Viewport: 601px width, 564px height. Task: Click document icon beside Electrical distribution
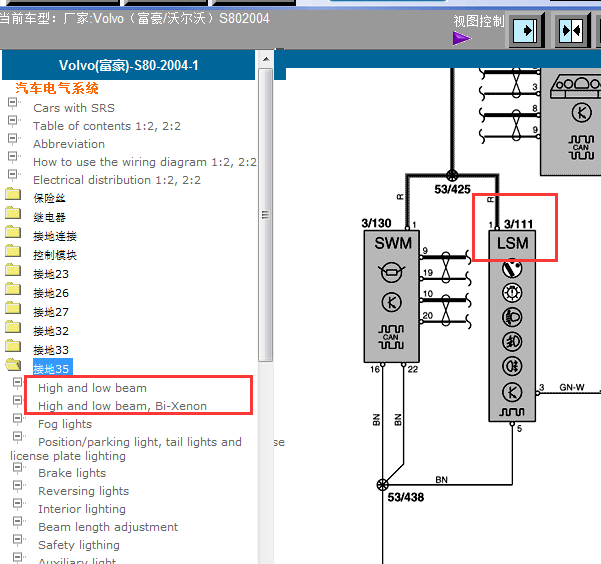point(13,175)
